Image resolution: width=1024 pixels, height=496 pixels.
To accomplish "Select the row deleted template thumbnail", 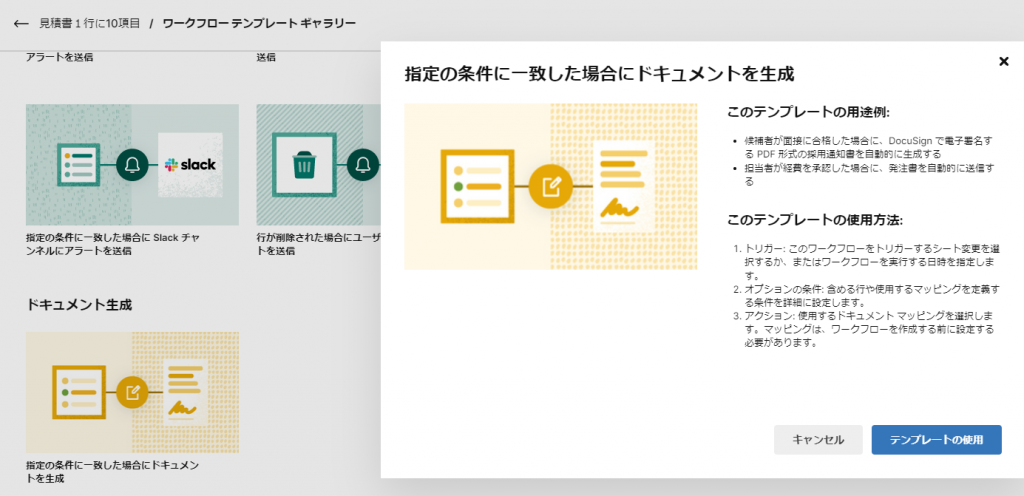I will click(x=319, y=164).
